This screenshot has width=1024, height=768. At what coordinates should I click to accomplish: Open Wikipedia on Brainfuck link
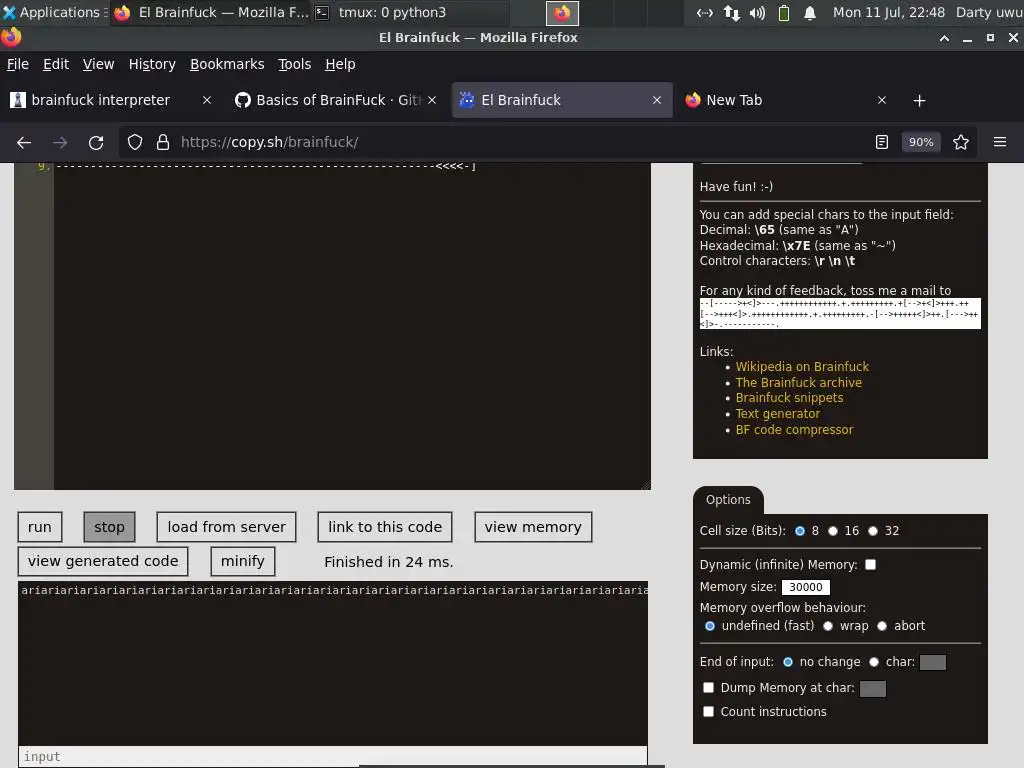[x=802, y=367]
